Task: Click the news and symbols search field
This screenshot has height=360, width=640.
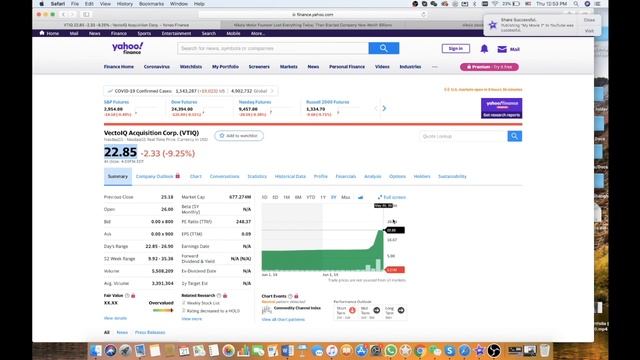Action: [x=273, y=48]
